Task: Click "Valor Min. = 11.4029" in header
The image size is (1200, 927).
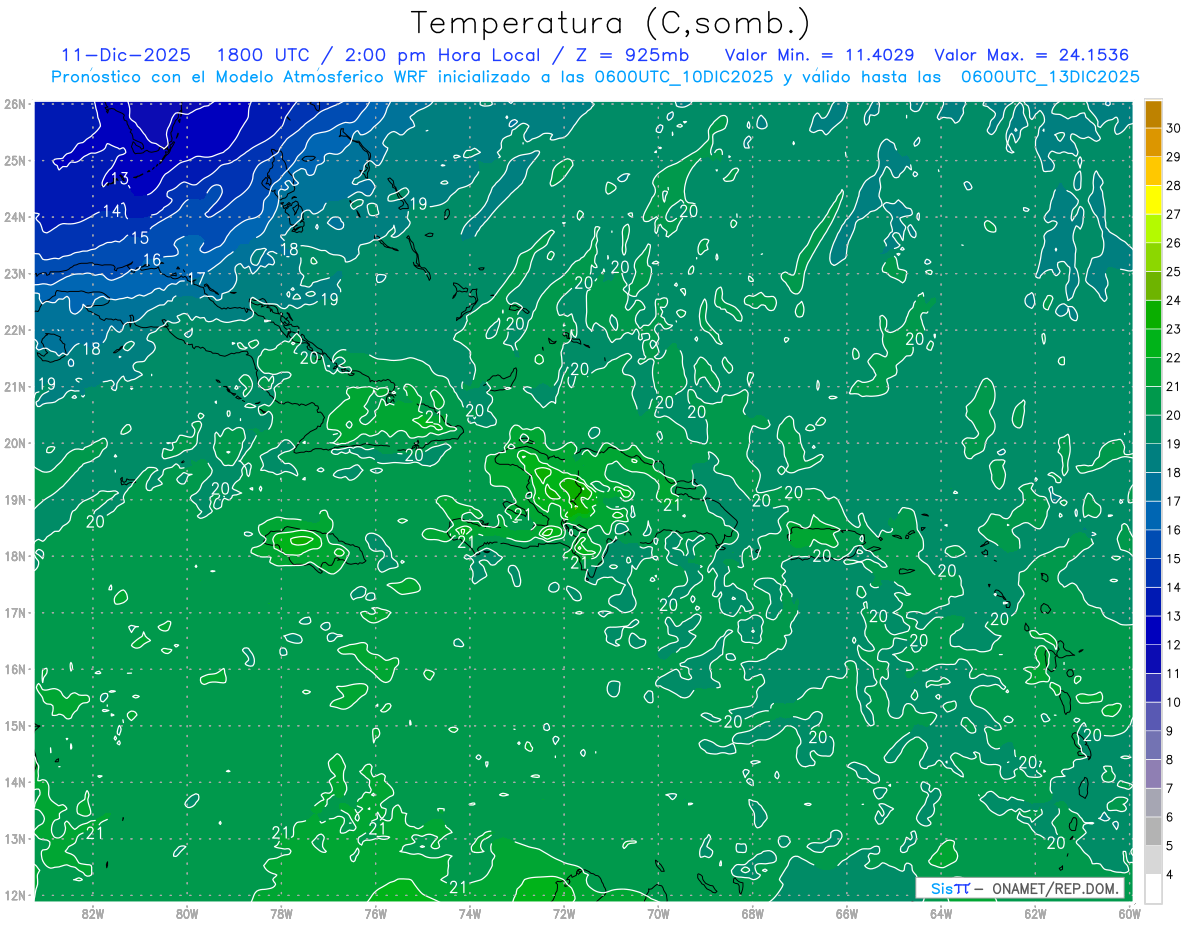Action: click(x=819, y=55)
